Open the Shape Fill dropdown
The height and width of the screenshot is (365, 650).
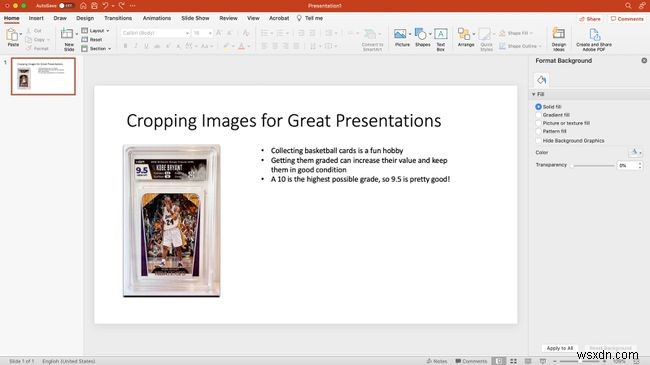[516, 33]
